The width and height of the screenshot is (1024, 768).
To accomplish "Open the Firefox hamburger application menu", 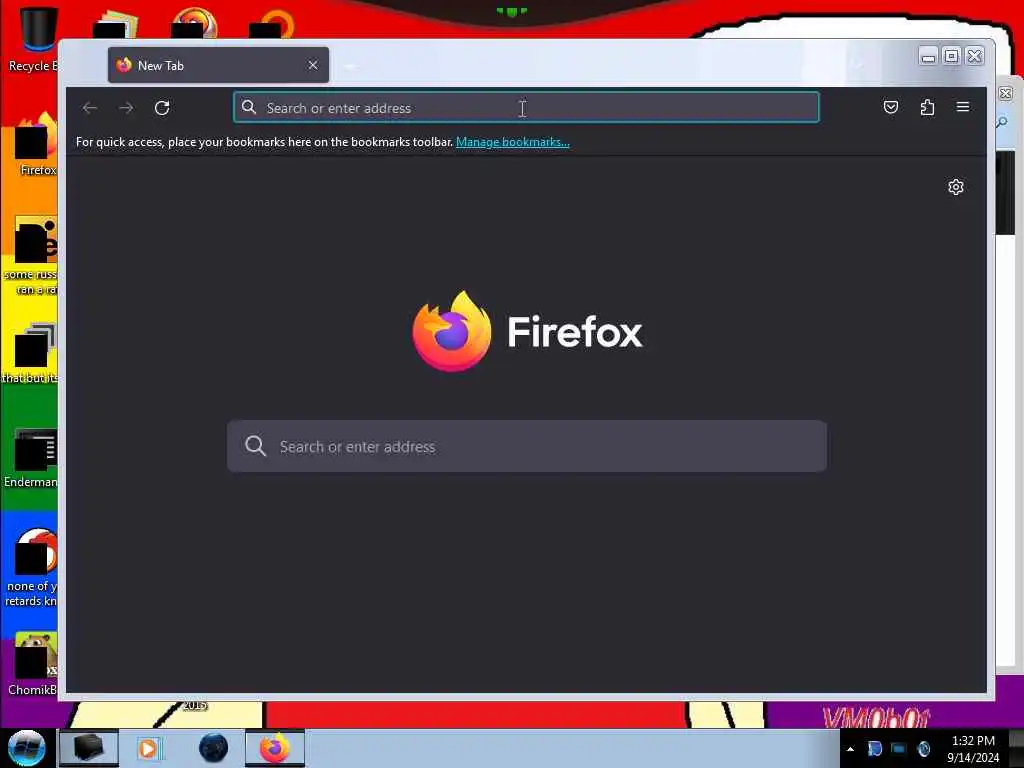I will [x=963, y=106].
